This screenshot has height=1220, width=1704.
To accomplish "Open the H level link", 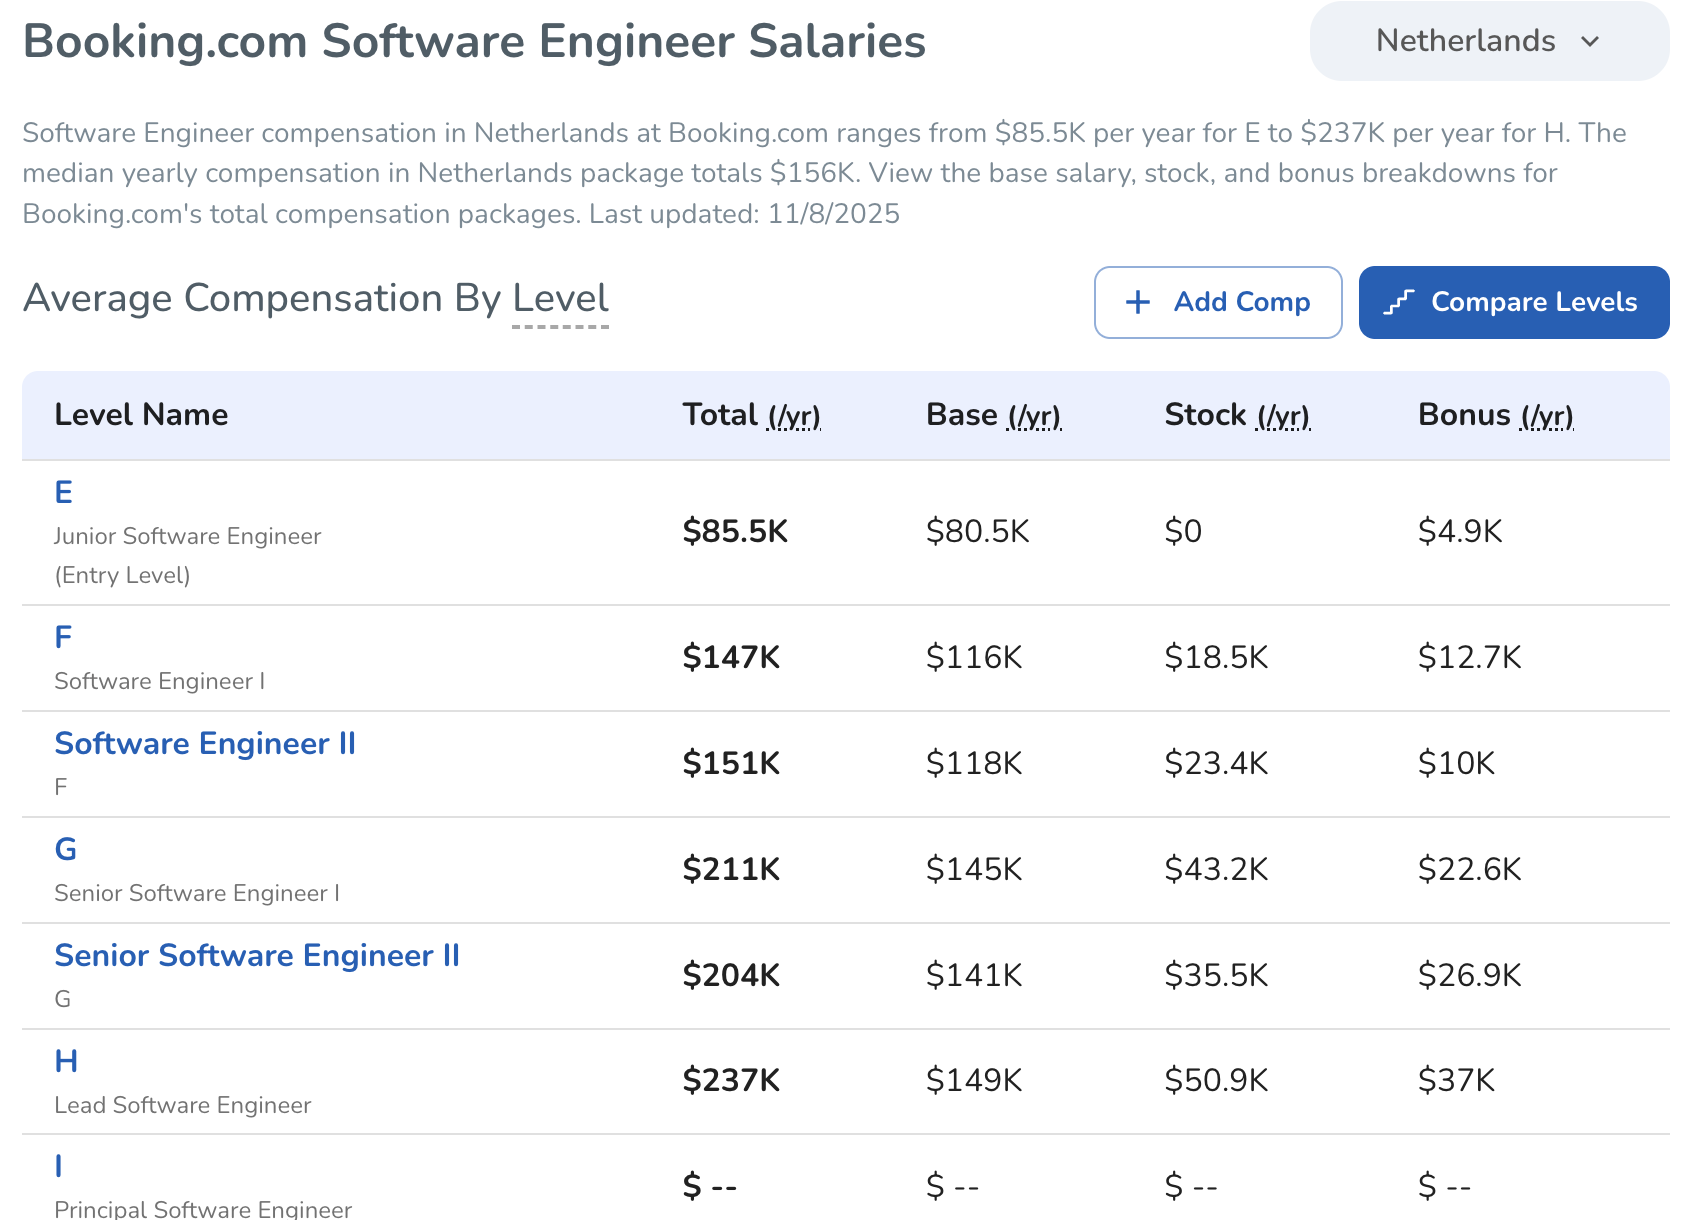I will click(x=66, y=1061).
